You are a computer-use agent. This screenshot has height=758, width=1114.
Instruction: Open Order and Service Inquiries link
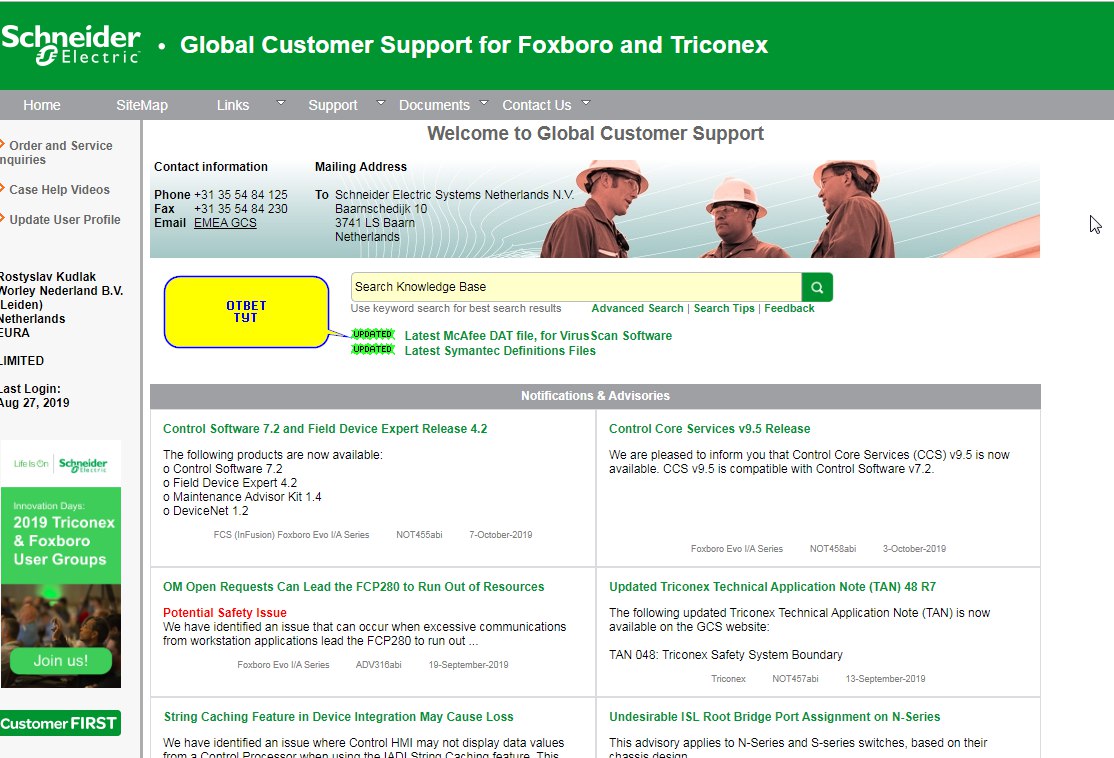[57, 152]
